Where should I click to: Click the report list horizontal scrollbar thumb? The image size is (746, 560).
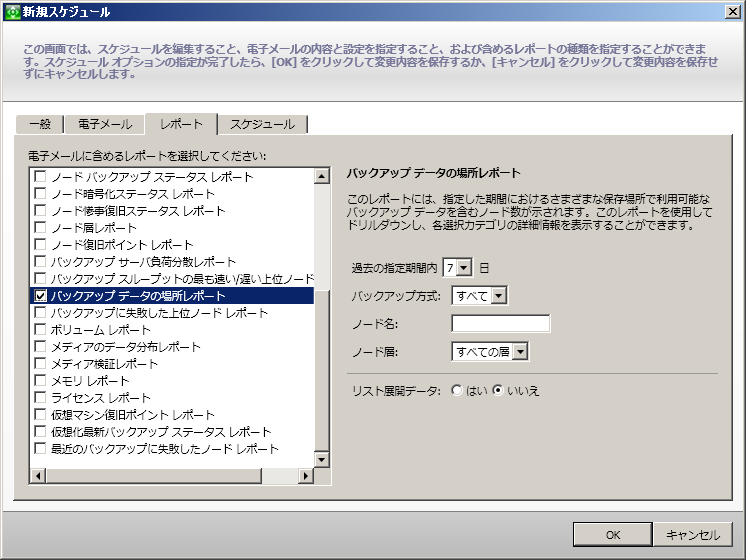pos(154,476)
